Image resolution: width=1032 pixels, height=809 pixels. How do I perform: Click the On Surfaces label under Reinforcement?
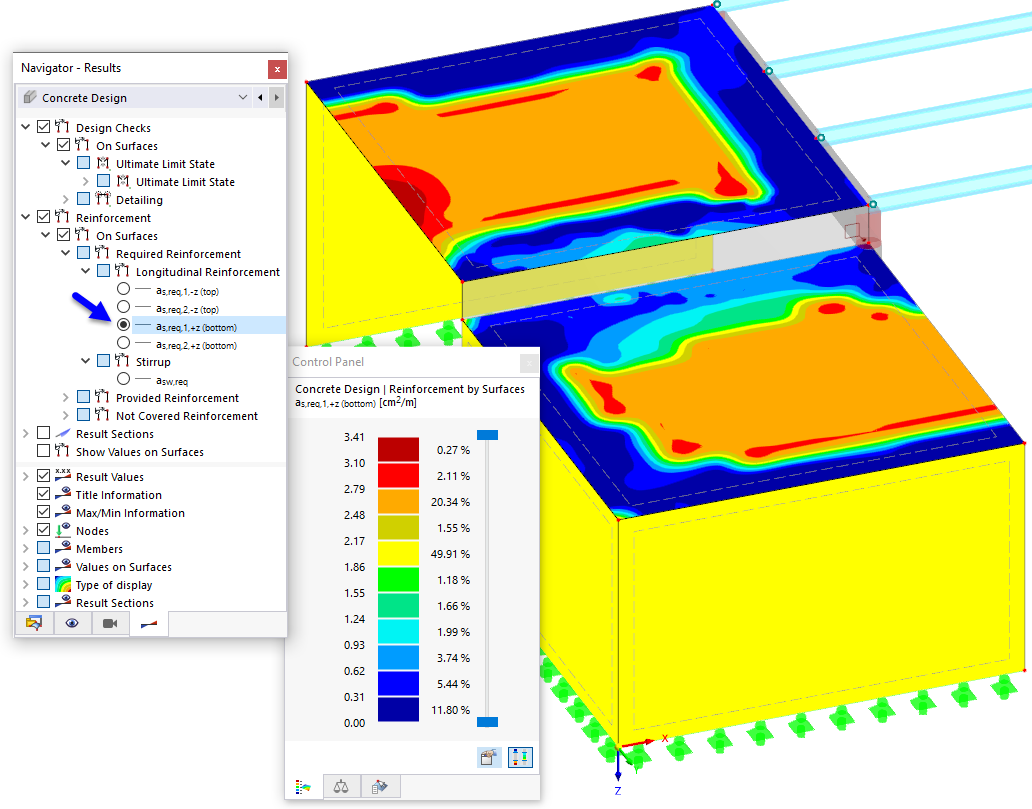[127, 236]
